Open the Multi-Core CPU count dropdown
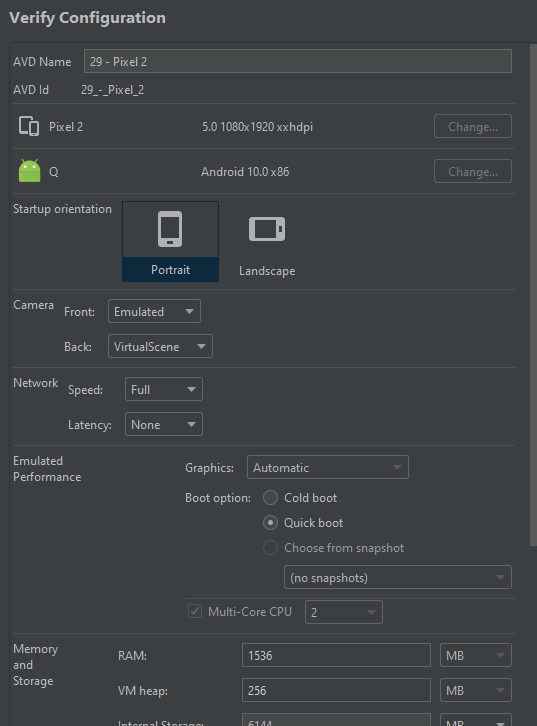 344,612
